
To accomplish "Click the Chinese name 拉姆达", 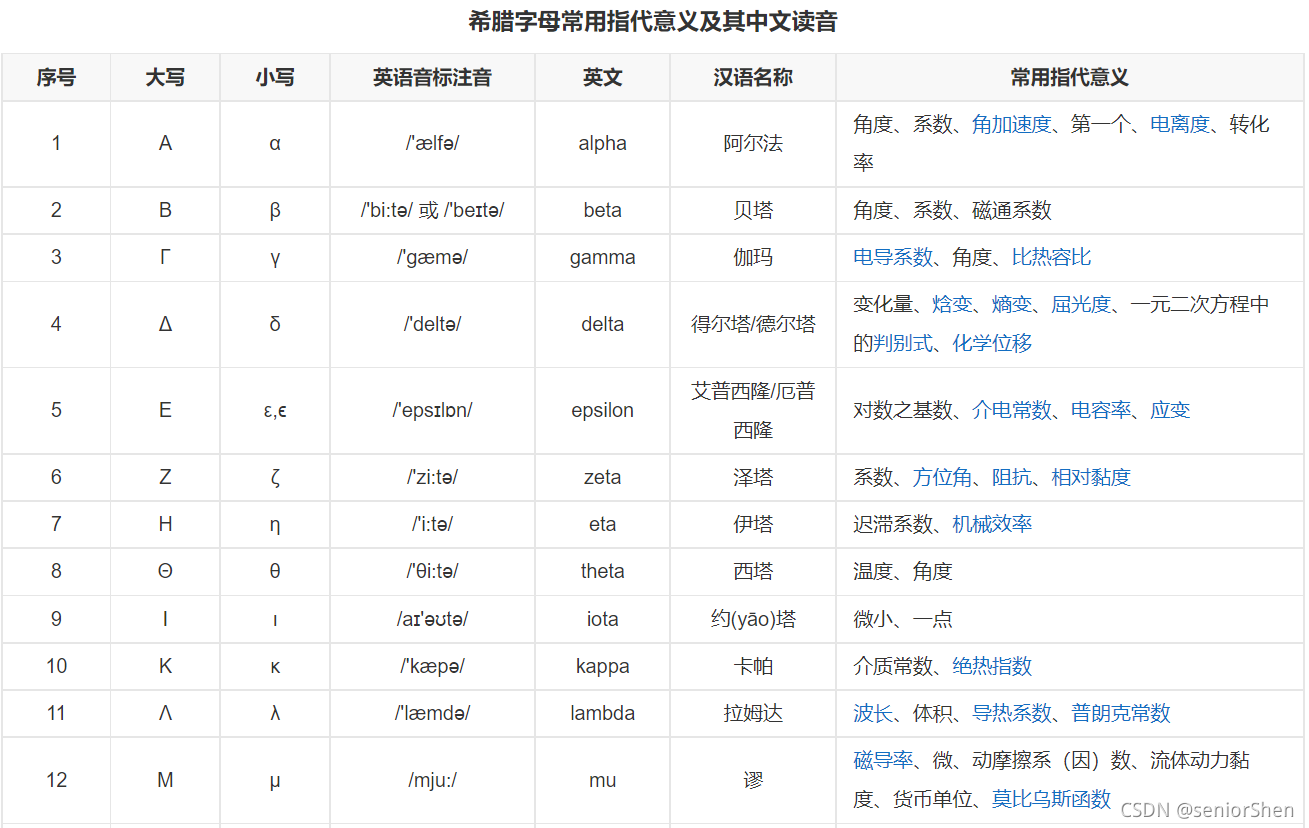I will [753, 713].
